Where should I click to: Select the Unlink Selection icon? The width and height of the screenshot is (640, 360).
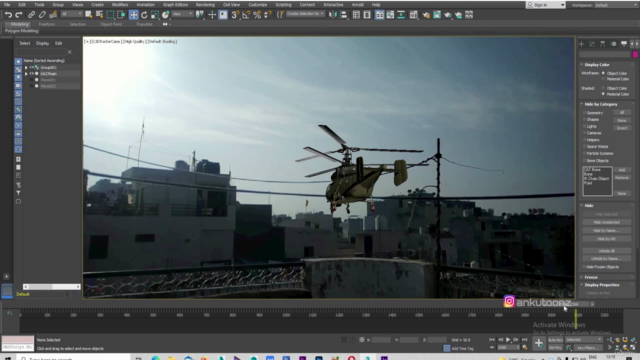click(x=42, y=15)
